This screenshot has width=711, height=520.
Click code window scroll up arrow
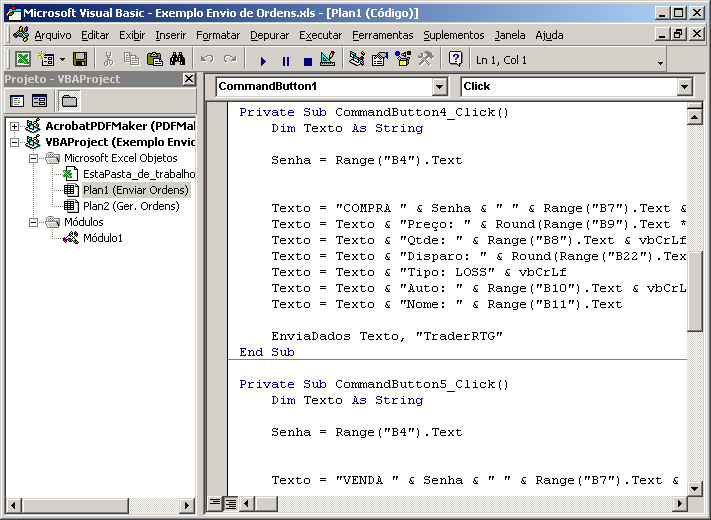click(694, 117)
